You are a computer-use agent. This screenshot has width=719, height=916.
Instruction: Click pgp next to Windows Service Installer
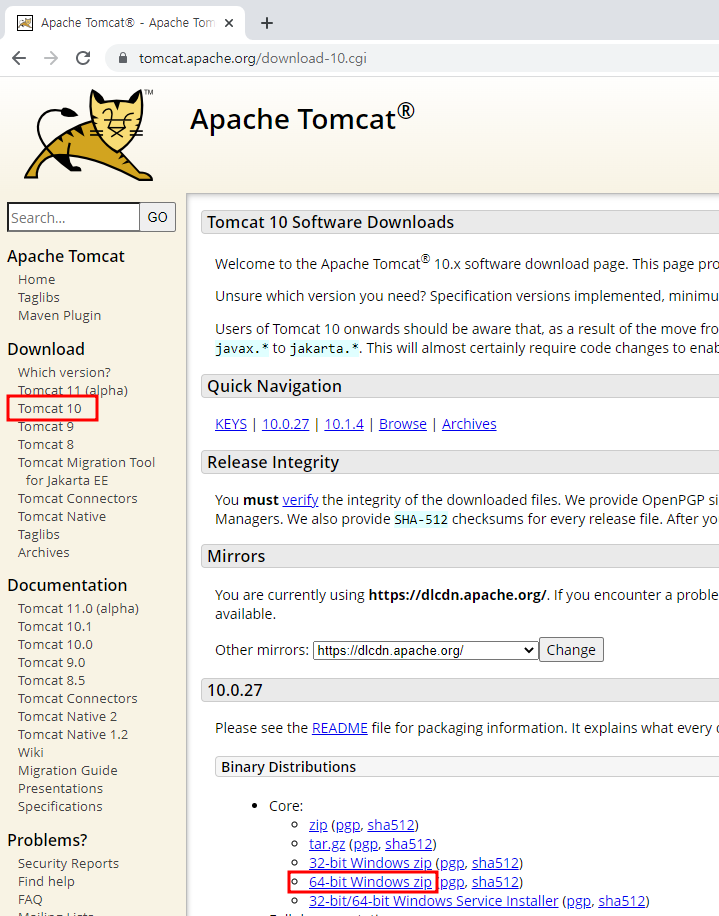pyautogui.click(x=579, y=901)
